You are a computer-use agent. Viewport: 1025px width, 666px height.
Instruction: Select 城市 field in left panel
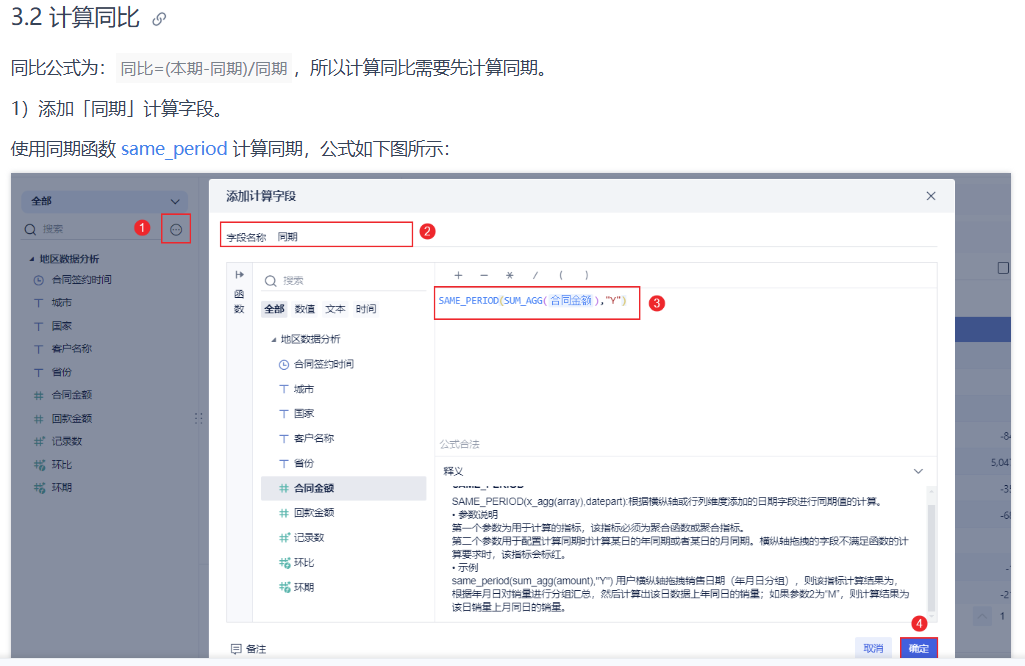[61, 303]
